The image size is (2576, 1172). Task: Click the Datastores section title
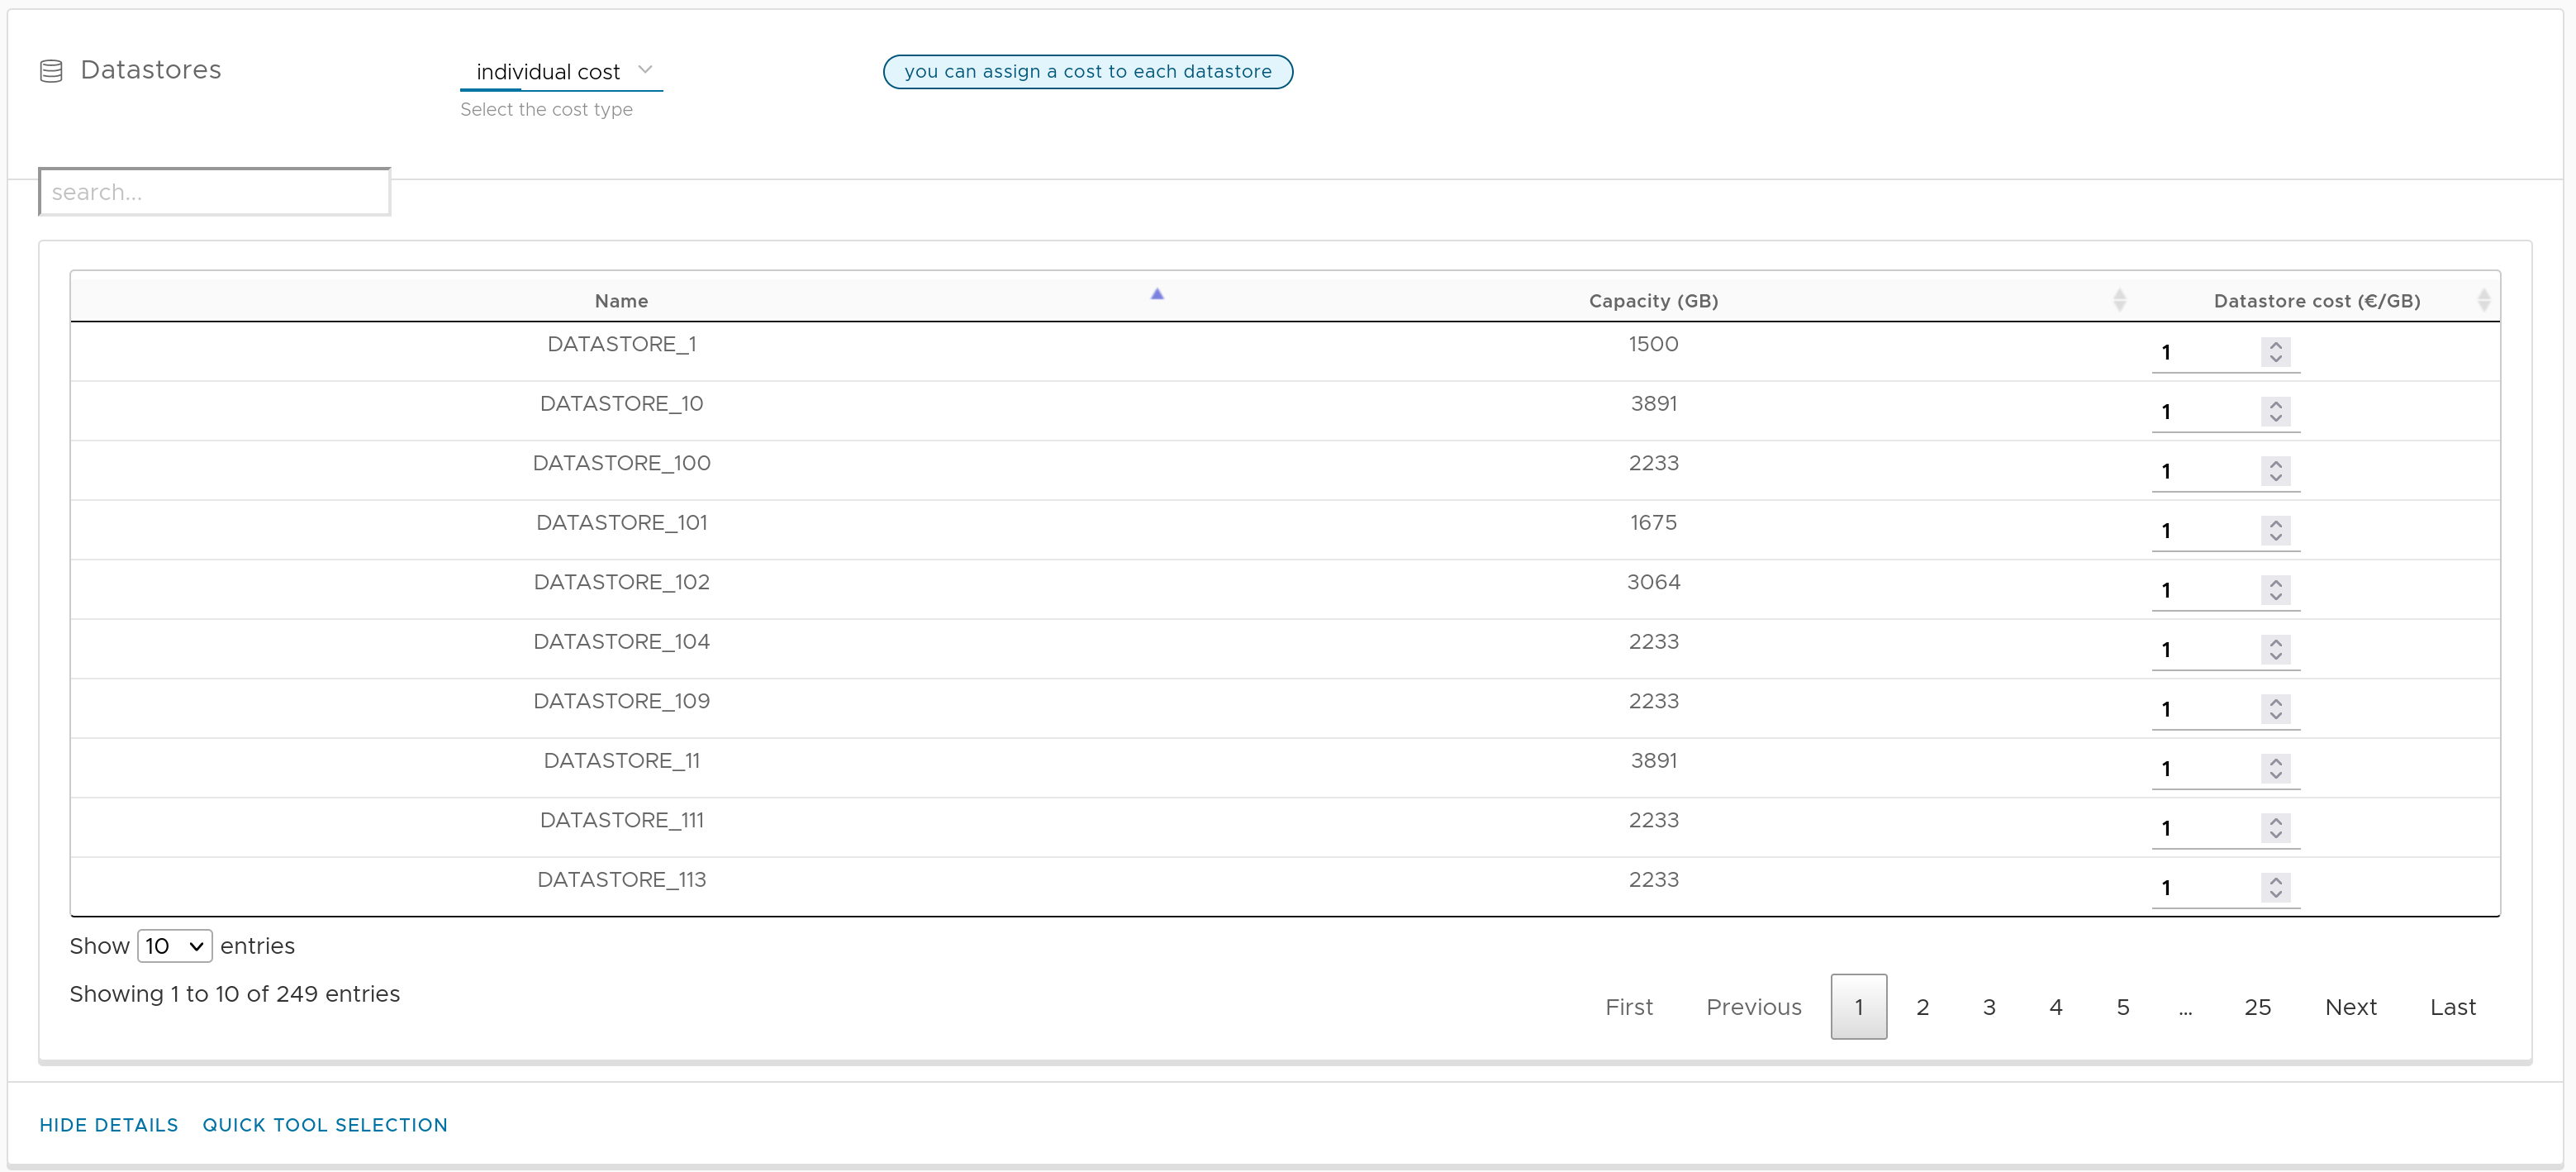[x=151, y=70]
